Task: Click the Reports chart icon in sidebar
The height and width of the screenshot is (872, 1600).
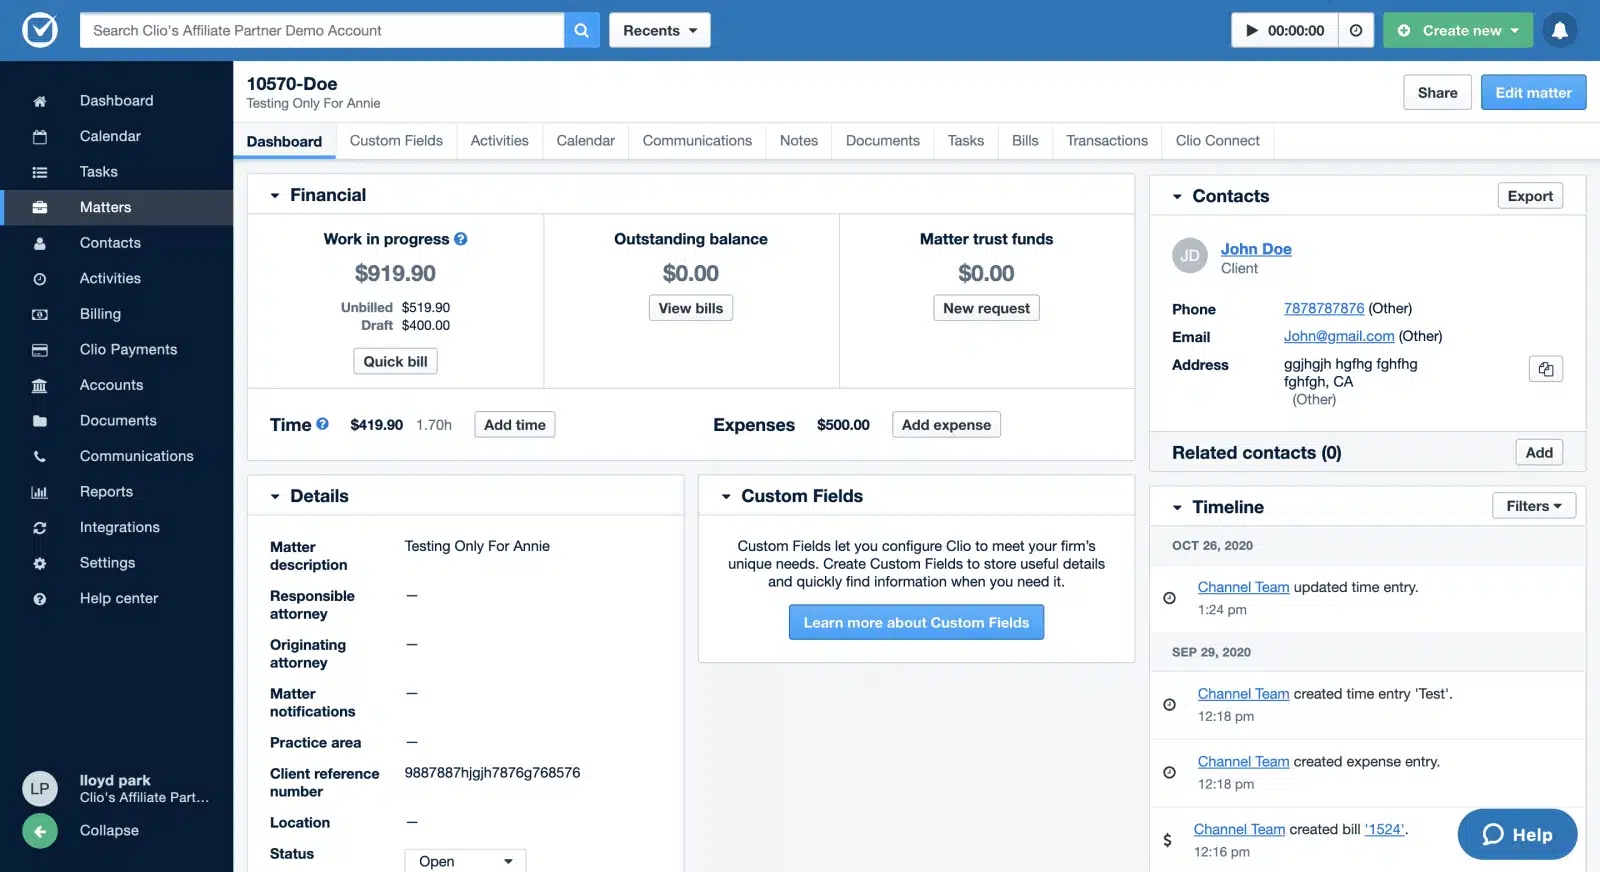Action: (x=40, y=492)
